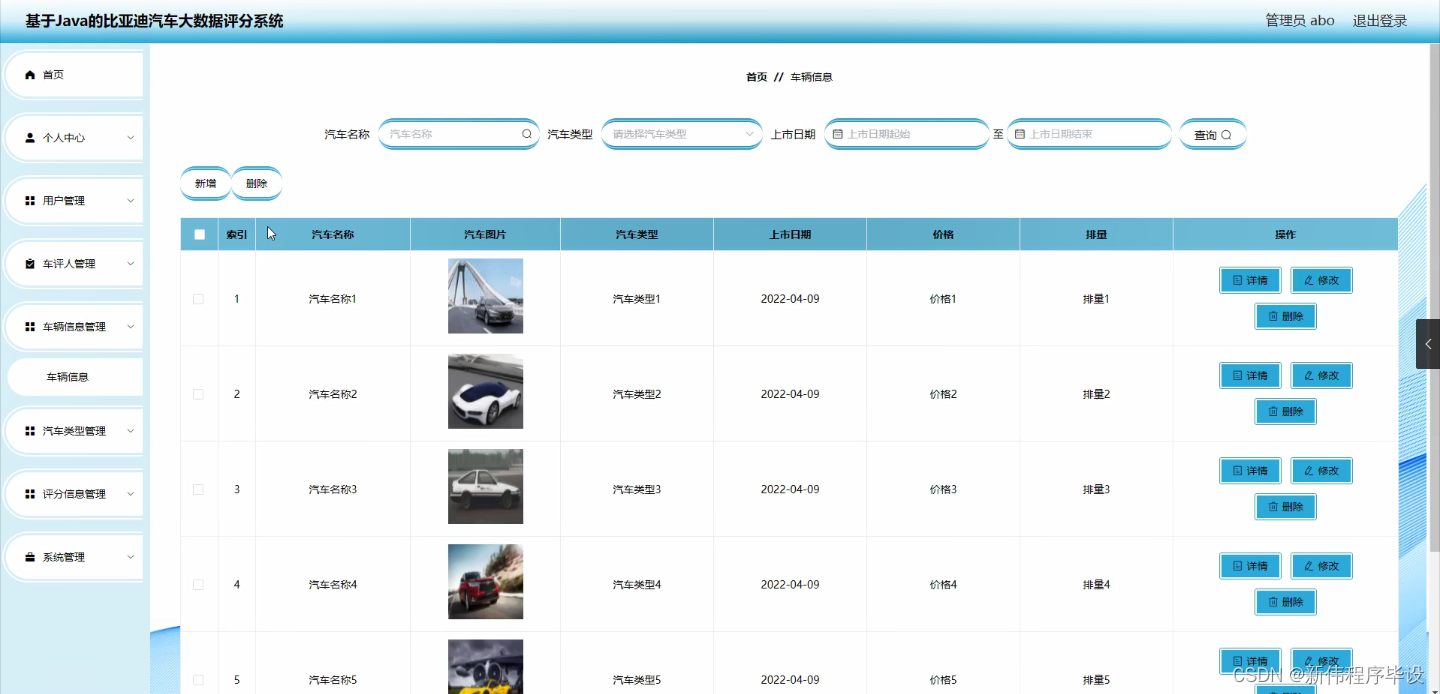Click the 上市日期 column header
This screenshot has height=694, width=1440.
click(790, 235)
